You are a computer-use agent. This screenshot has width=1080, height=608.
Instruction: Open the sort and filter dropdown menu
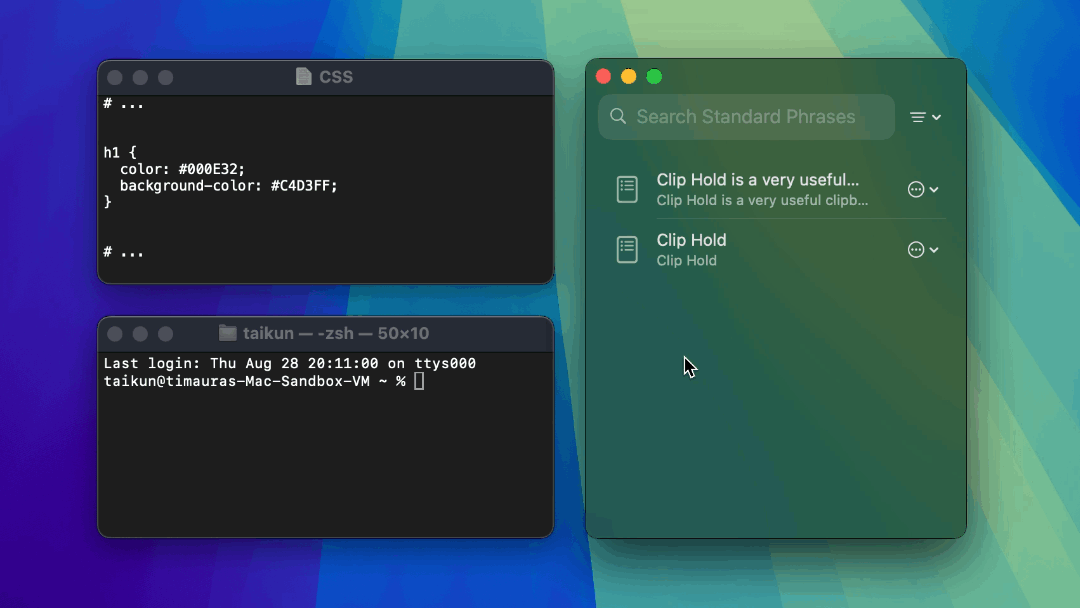(x=925, y=117)
